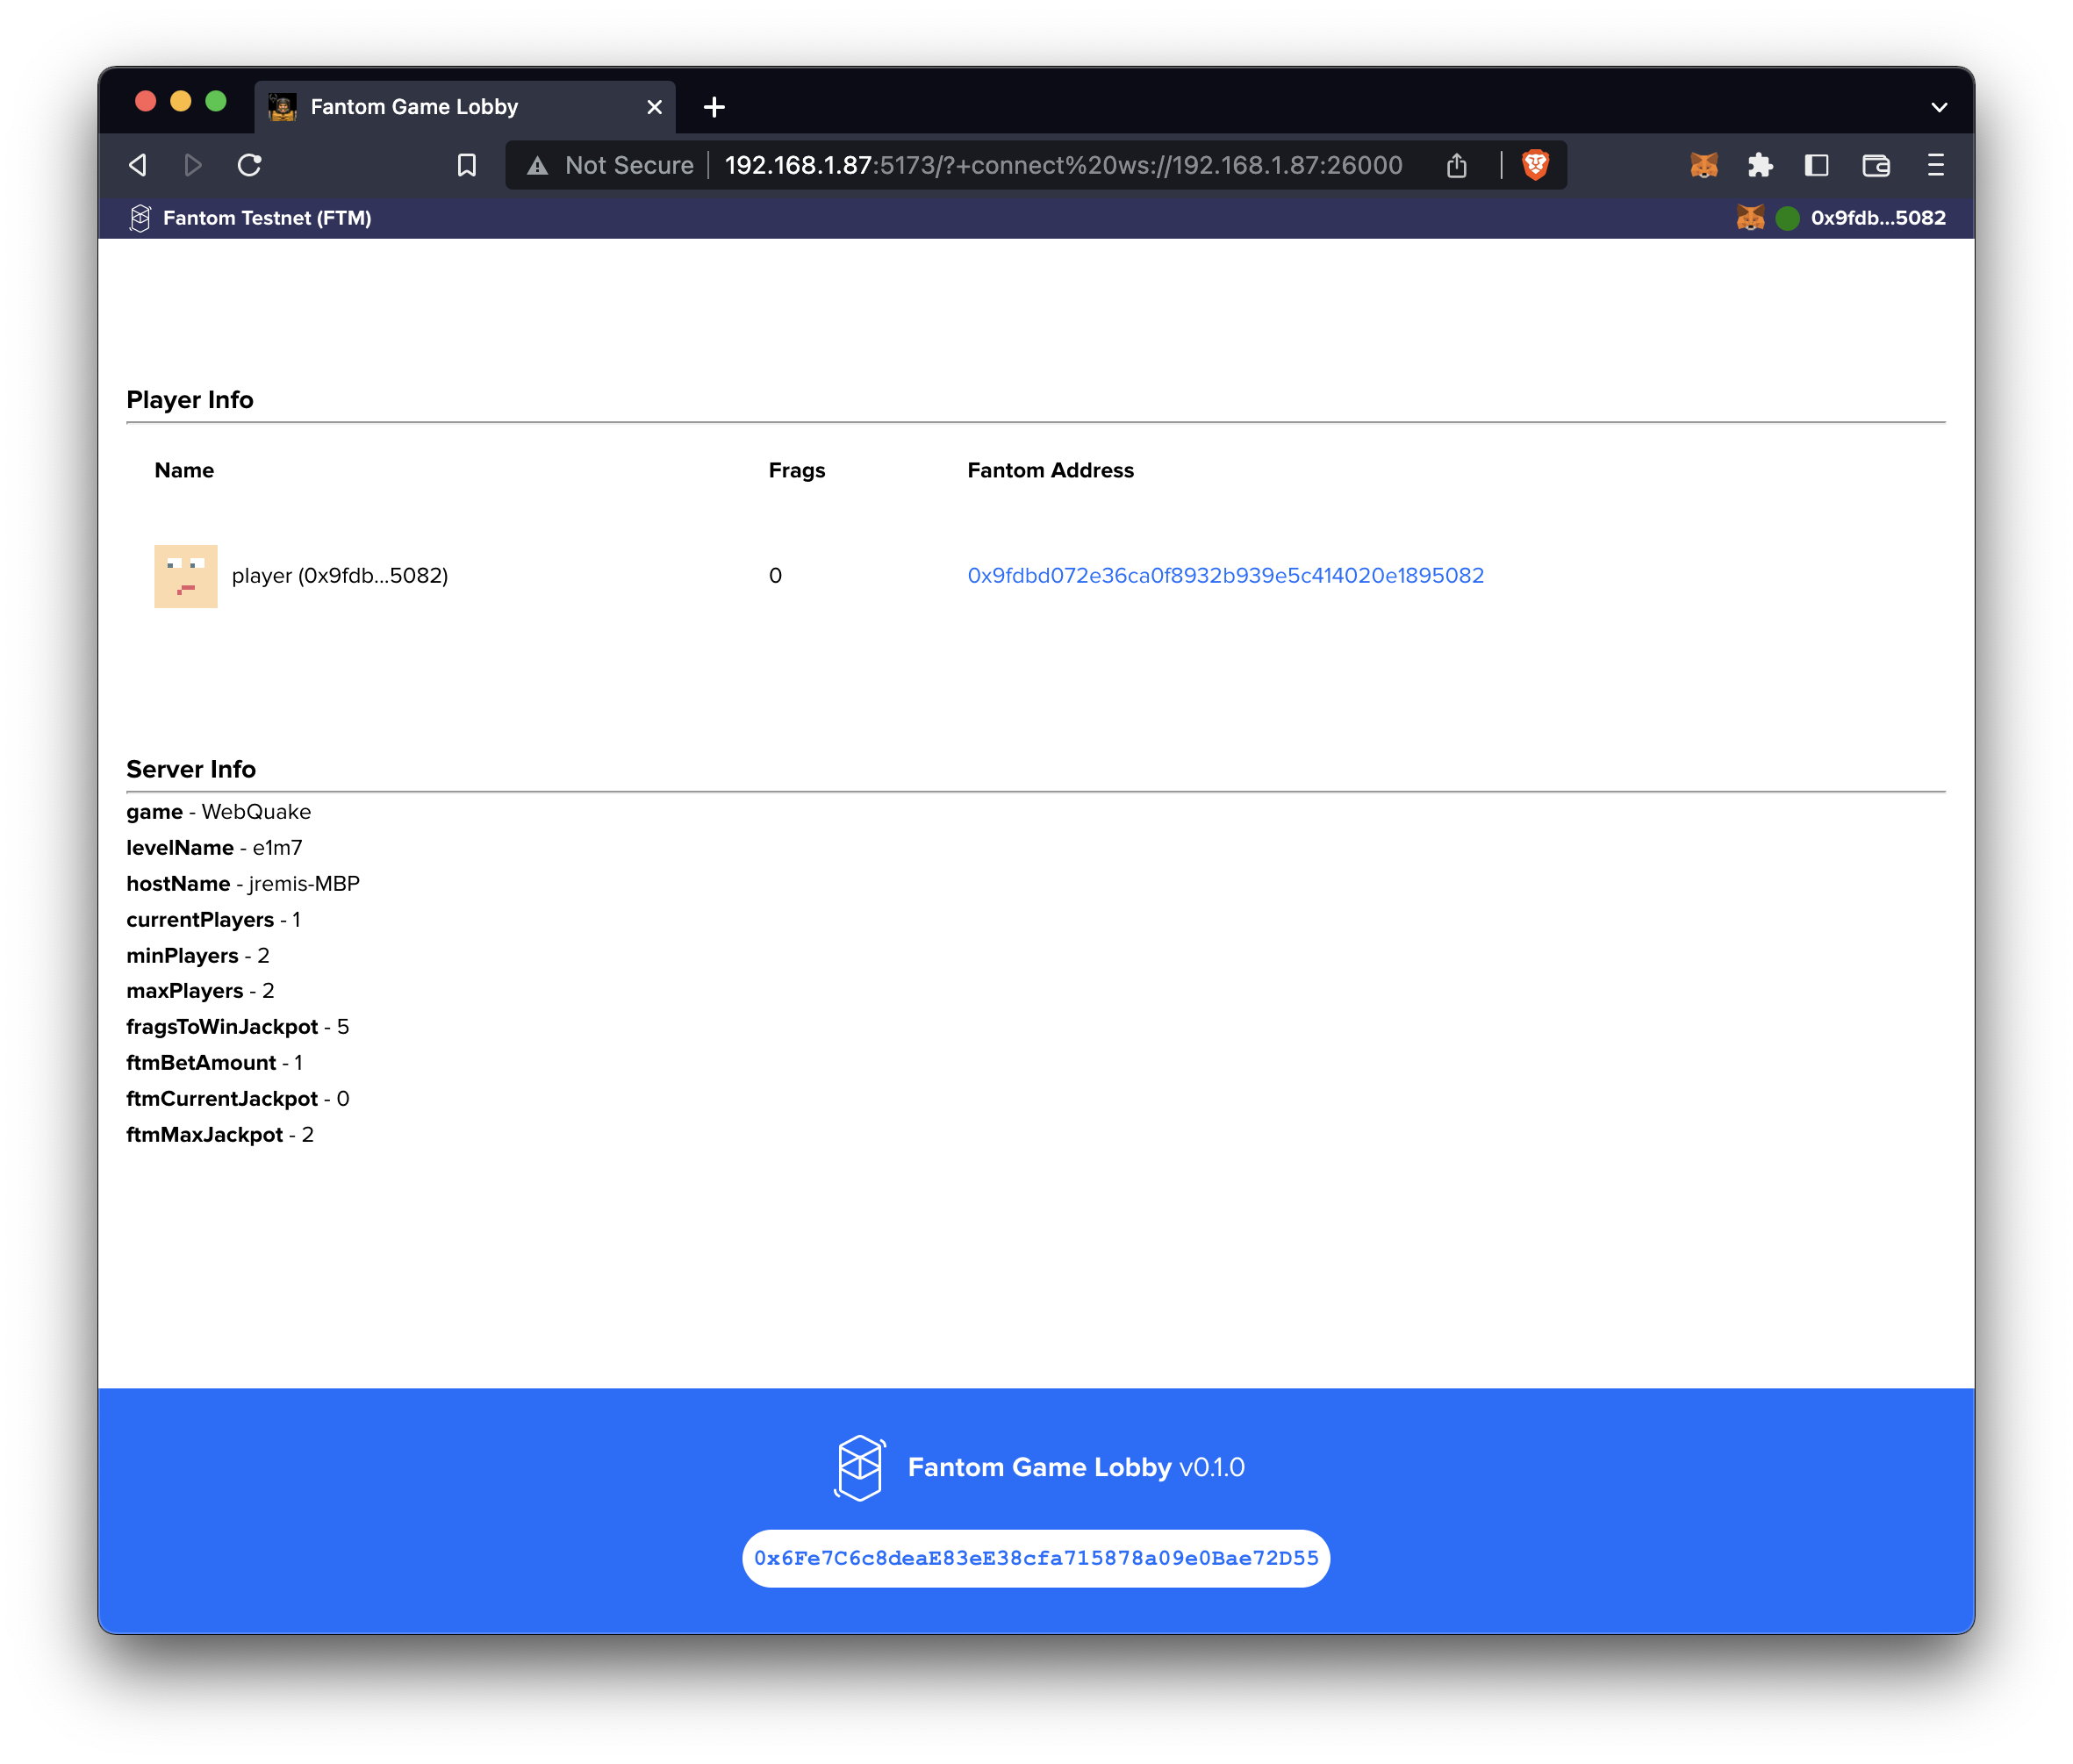Open the extensions puzzle piece menu

tap(1760, 165)
